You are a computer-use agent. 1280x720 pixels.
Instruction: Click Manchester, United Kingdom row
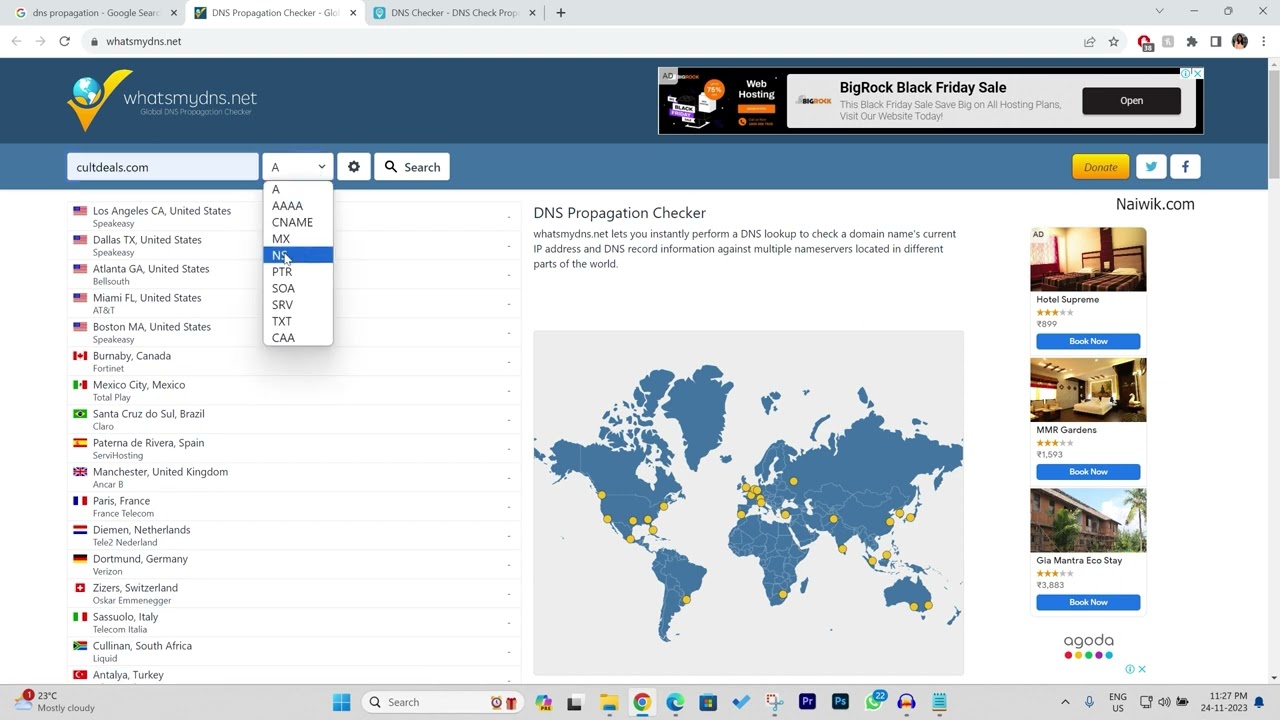click(x=294, y=478)
